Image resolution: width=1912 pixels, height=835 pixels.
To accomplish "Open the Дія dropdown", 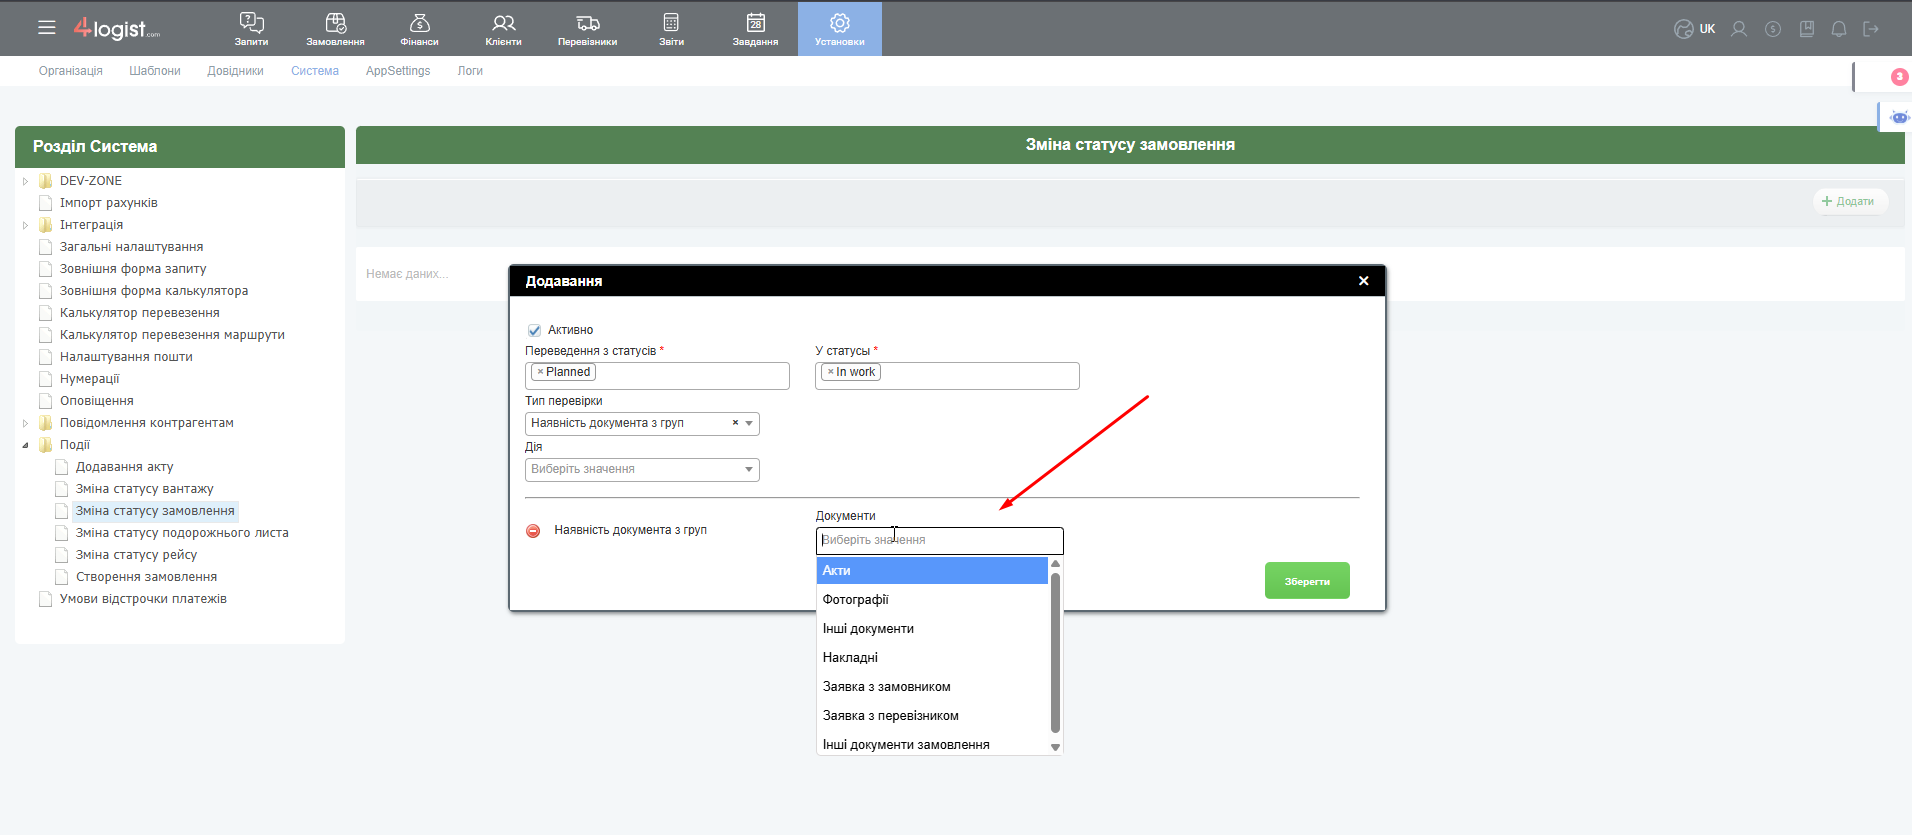I will [642, 470].
